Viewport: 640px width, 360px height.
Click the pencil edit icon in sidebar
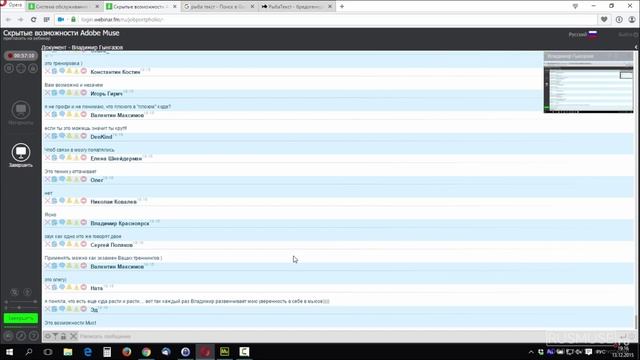pos(21,336)
